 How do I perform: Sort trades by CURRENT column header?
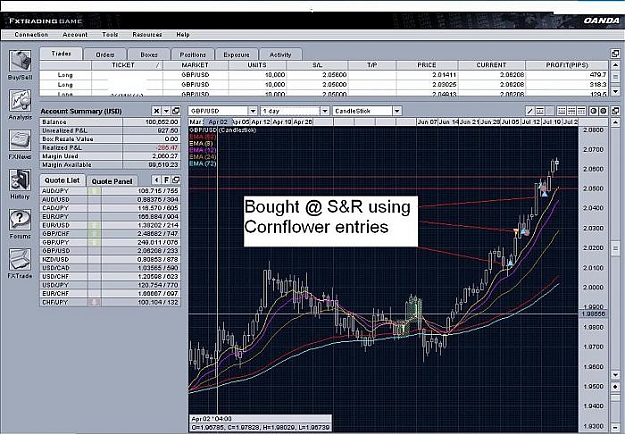click(491, 65)
